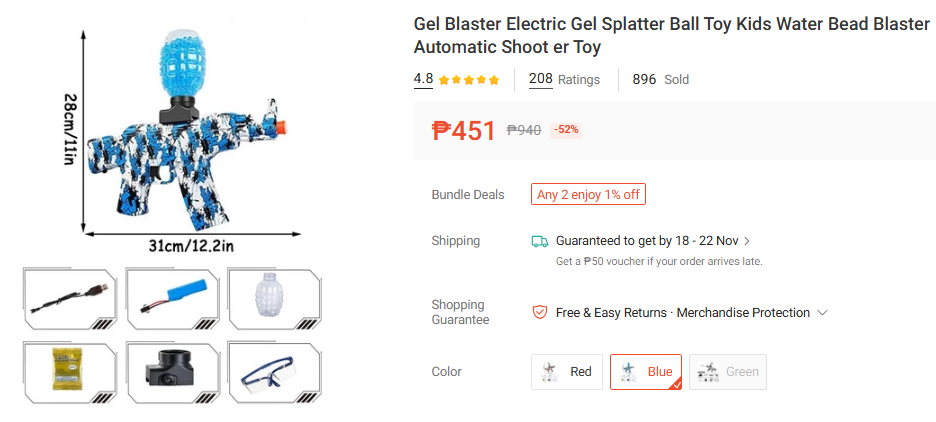View the blue battery thumbnail
Image resolution: width=936 pixels, height=422 pixels.
172,298
